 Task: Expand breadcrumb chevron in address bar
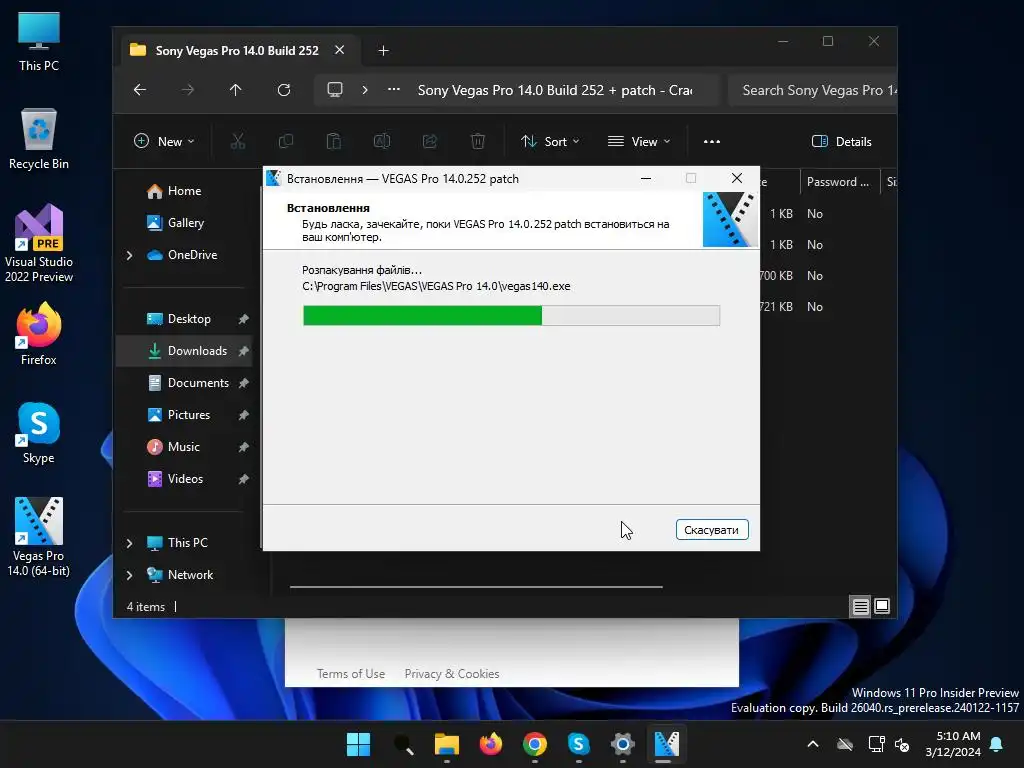[365, 89]
